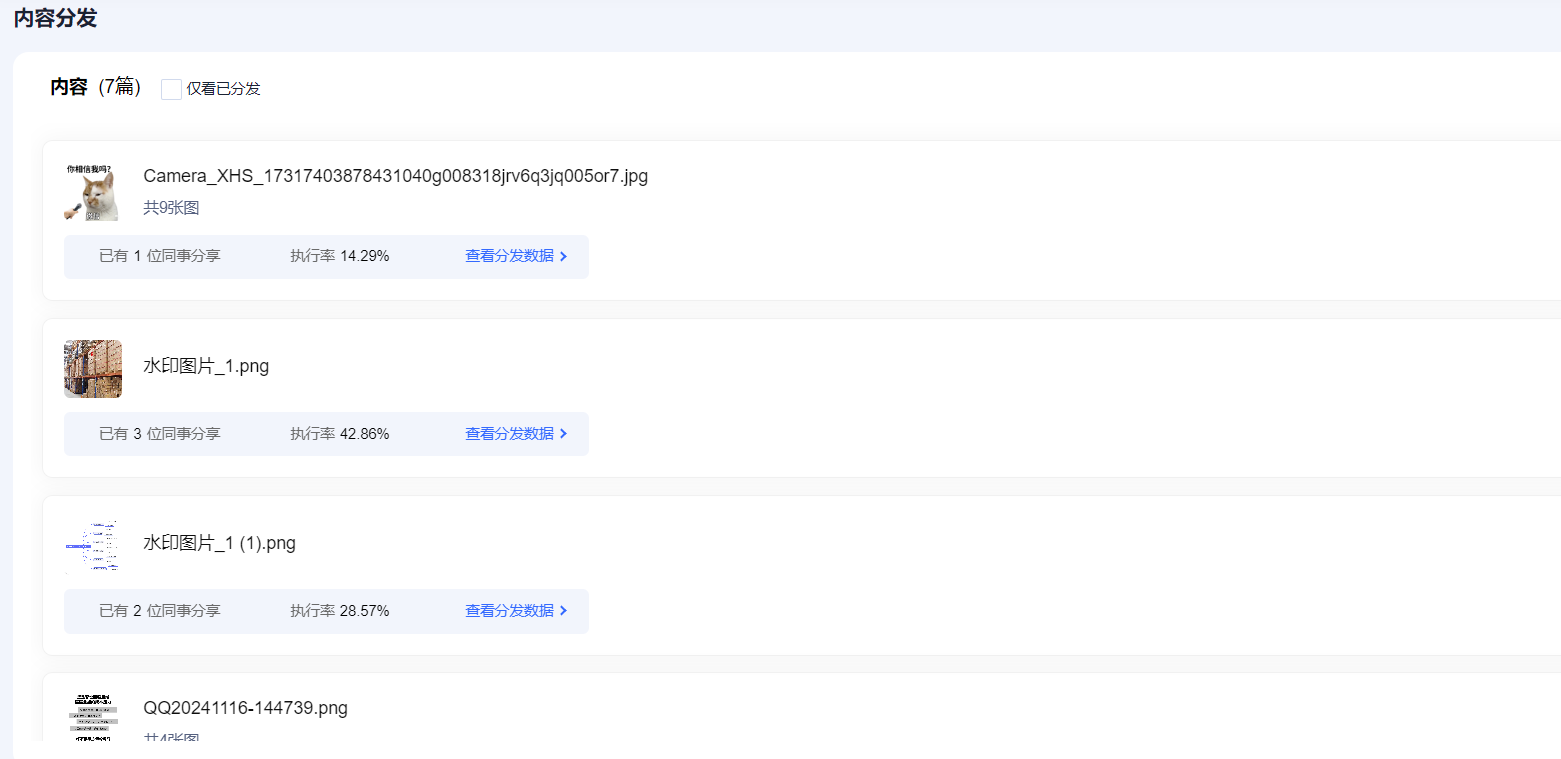The height and width of the screenshot is (759, 1561).
Task: Enable the 仅看已分发 checkbox
Action: pyautogui.click(x=171, y=89)
